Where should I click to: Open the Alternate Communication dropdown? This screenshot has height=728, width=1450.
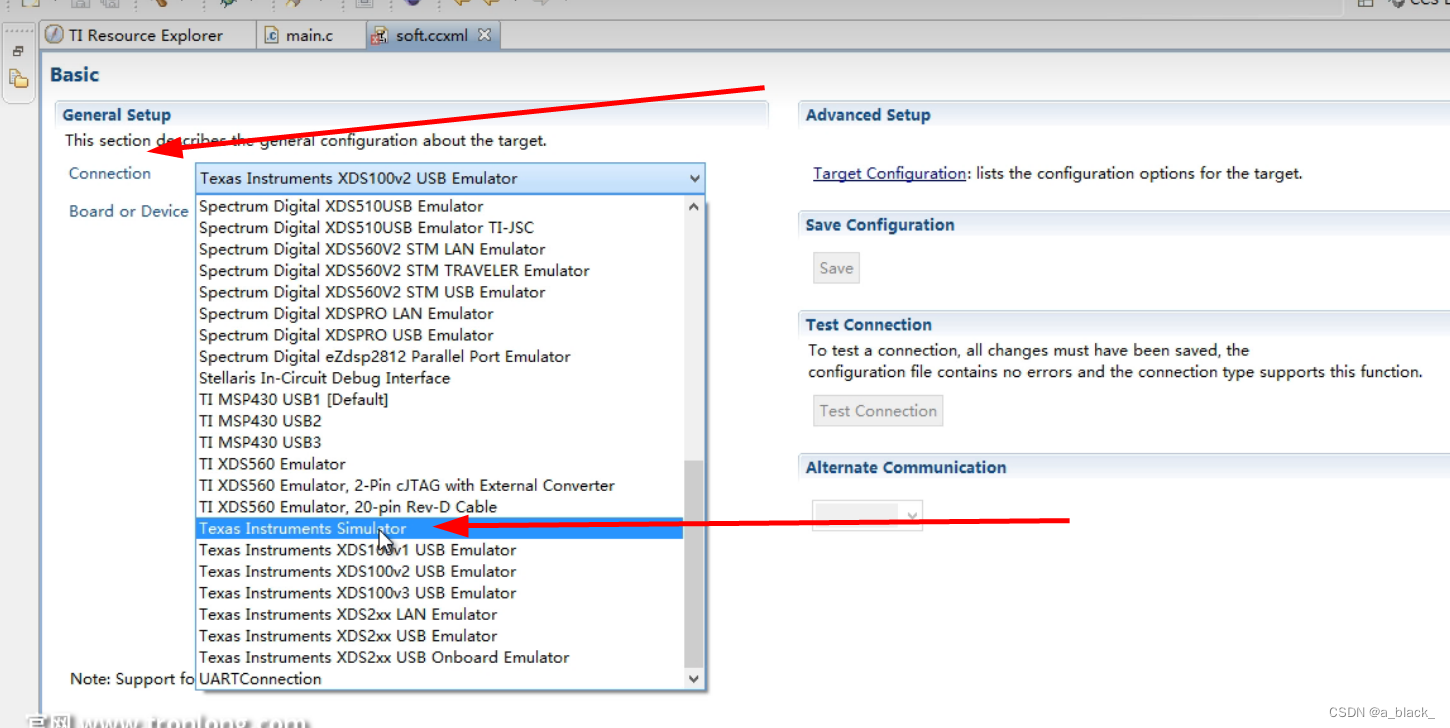pos(867,515)
